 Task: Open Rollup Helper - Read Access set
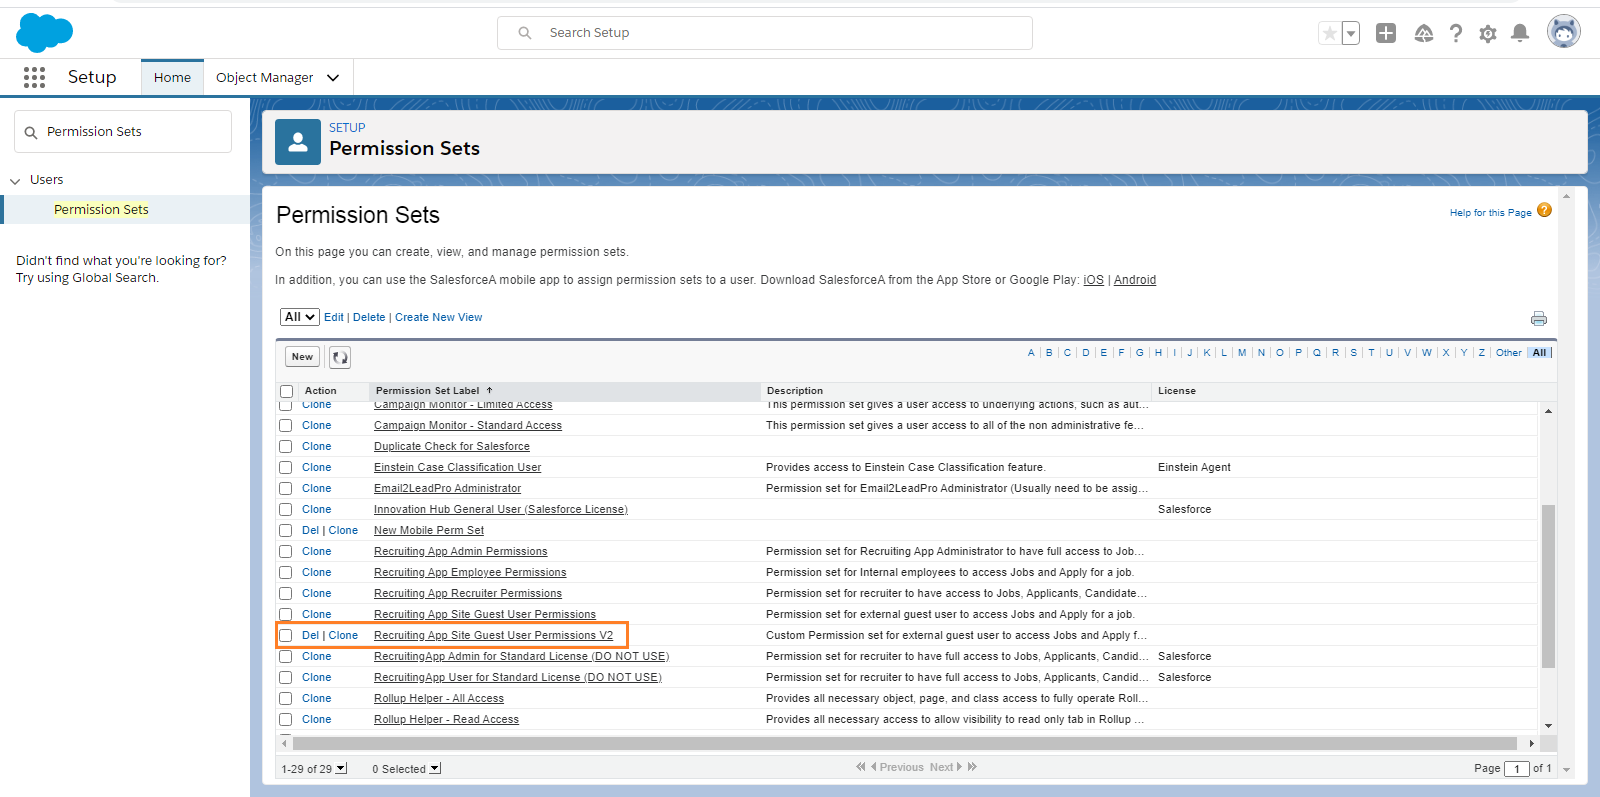[x=446, y=720]
